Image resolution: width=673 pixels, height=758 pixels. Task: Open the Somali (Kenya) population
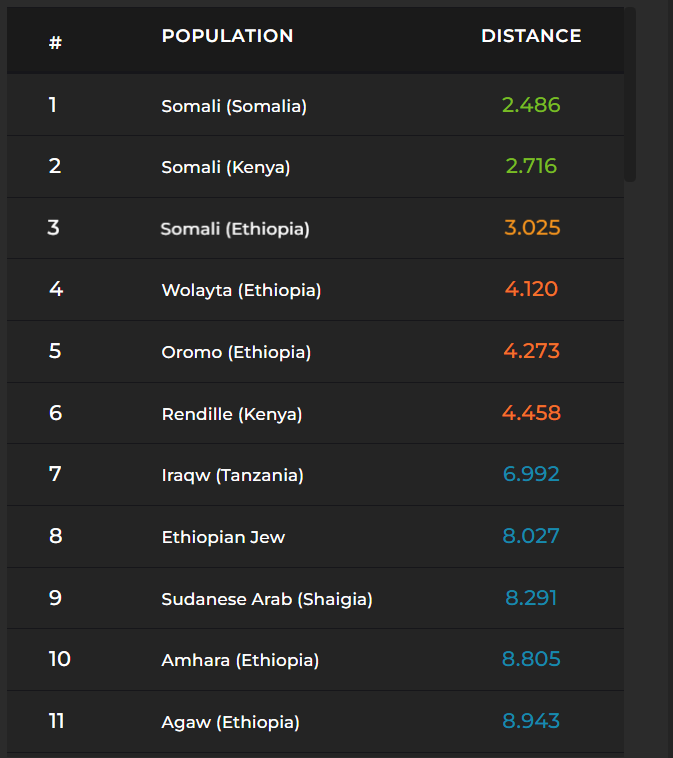point(225,167)
